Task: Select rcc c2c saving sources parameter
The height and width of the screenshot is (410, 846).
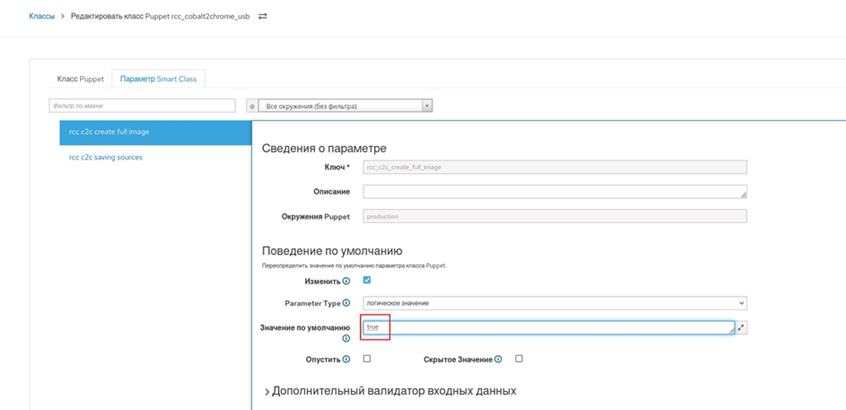Action: pos(106,157)
